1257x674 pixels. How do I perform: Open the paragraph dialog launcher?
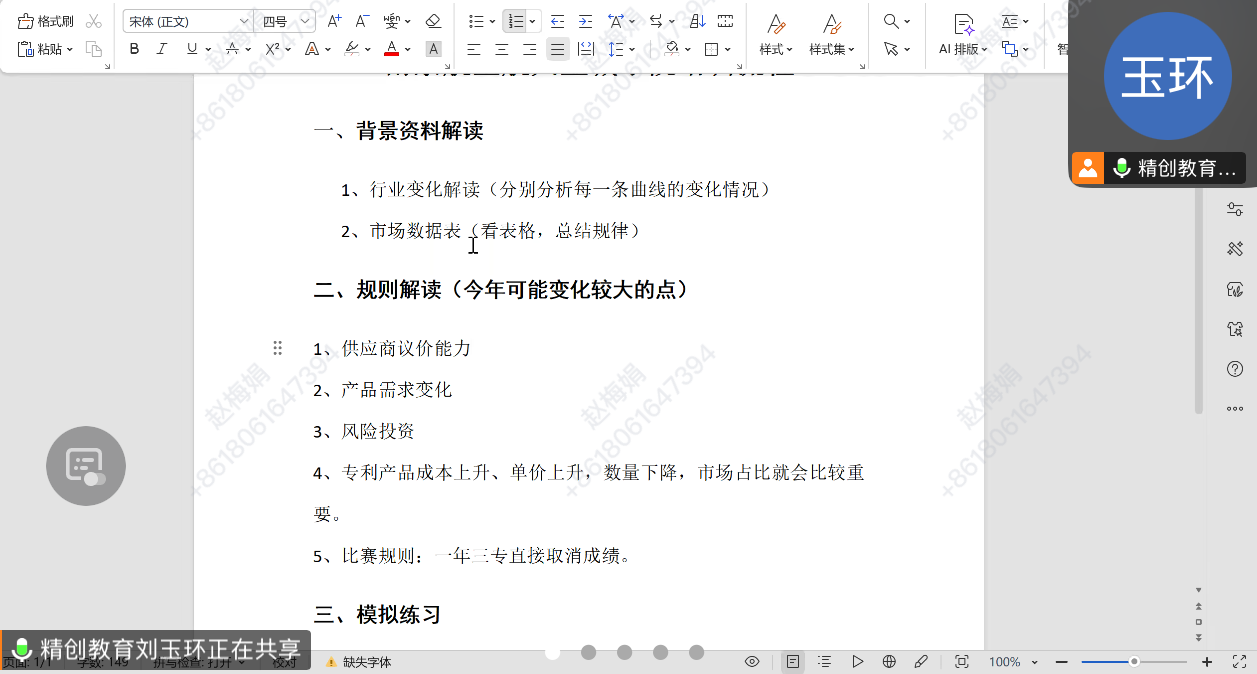click(x=740, y=66)
